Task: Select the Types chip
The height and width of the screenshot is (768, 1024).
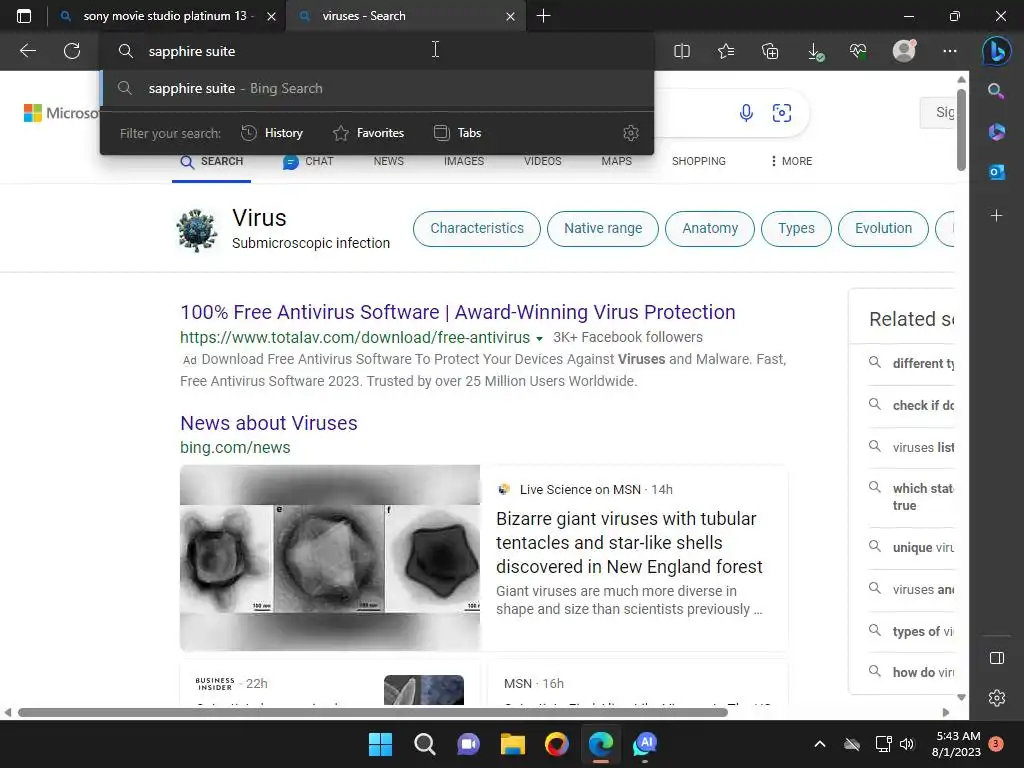Action: click(796, 229)
